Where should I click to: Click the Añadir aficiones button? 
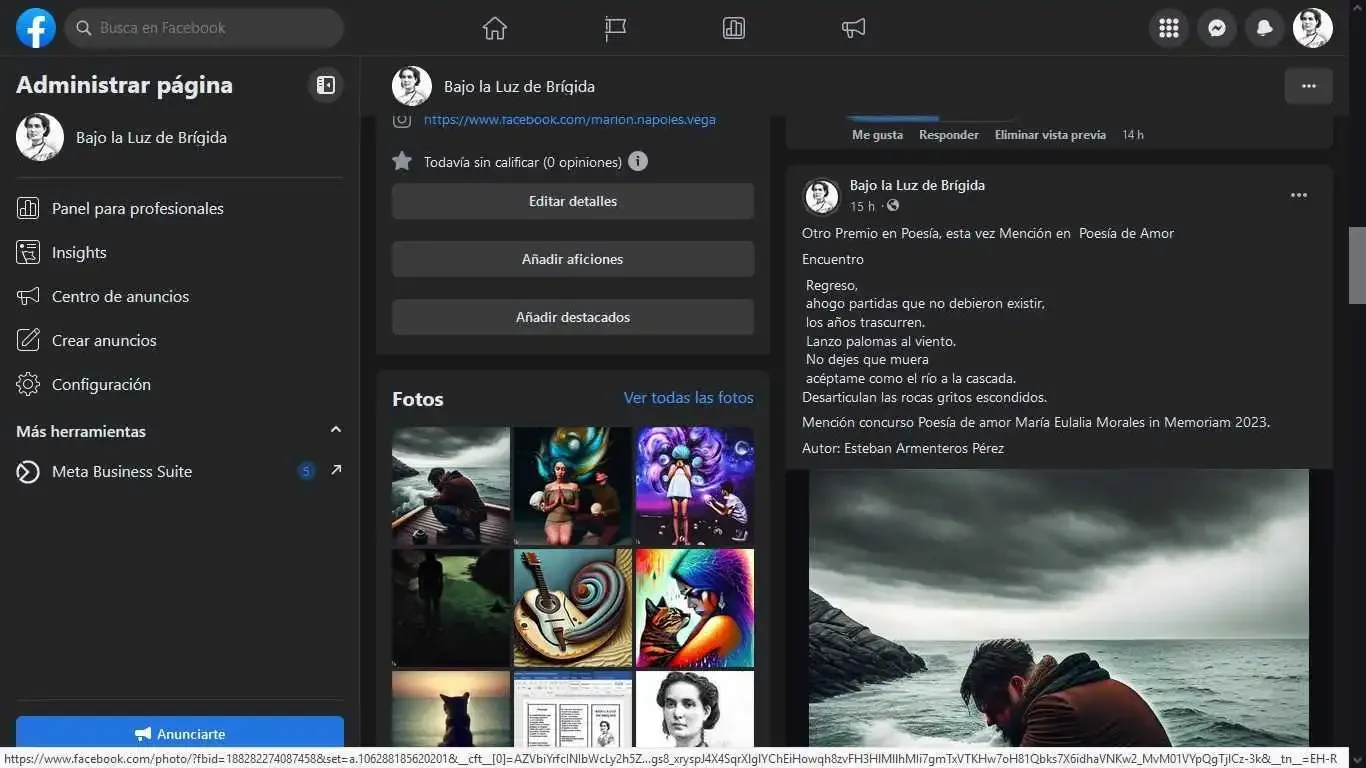(x=573, y=259)
